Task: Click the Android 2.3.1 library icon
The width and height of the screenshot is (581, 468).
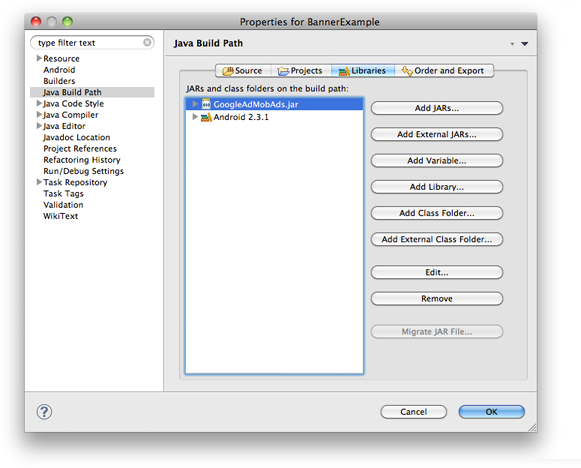Action: tap(206, 117)
